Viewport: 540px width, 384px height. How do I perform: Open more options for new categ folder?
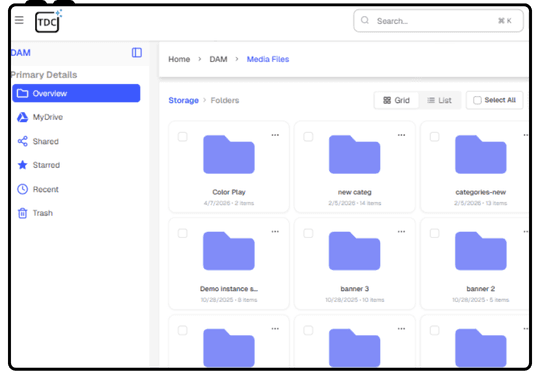pyautogui.click(x=402, y=135)
